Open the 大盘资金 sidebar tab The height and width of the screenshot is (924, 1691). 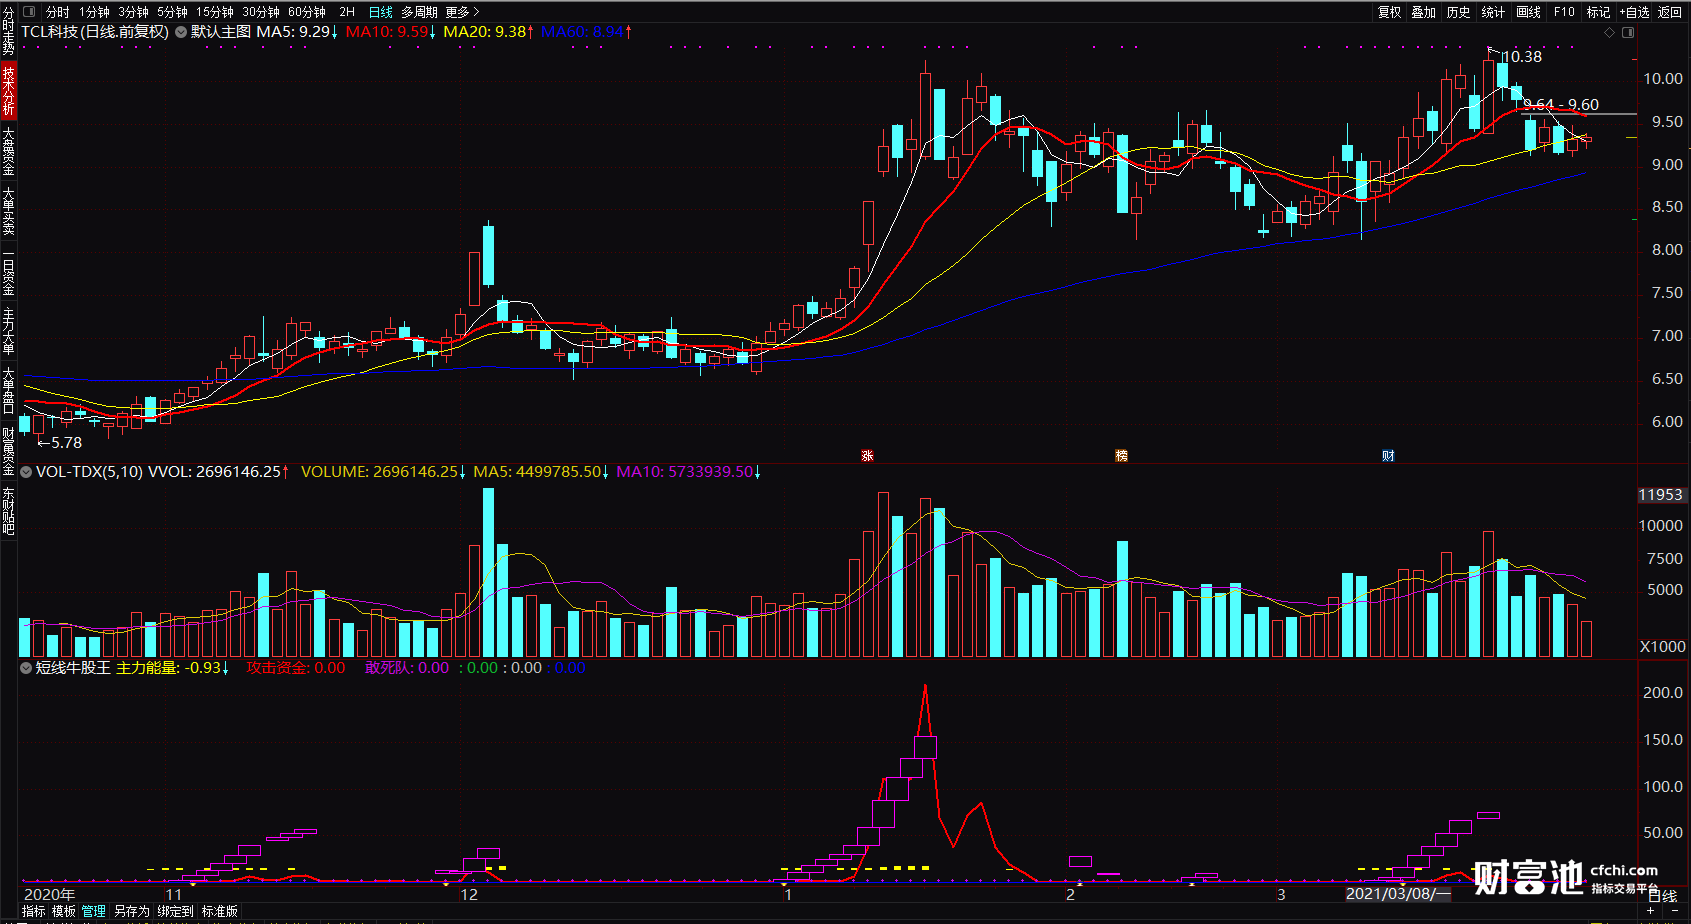pyautogui.click(x=8, y=151)
